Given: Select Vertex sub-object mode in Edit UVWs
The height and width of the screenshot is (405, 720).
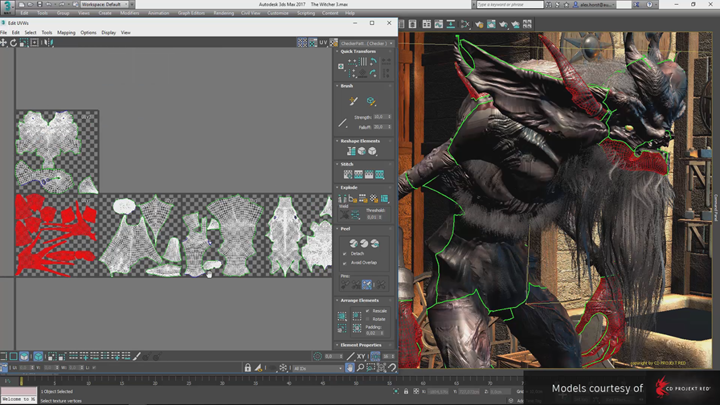Looking at the screenshot, I should pos(3,356).
